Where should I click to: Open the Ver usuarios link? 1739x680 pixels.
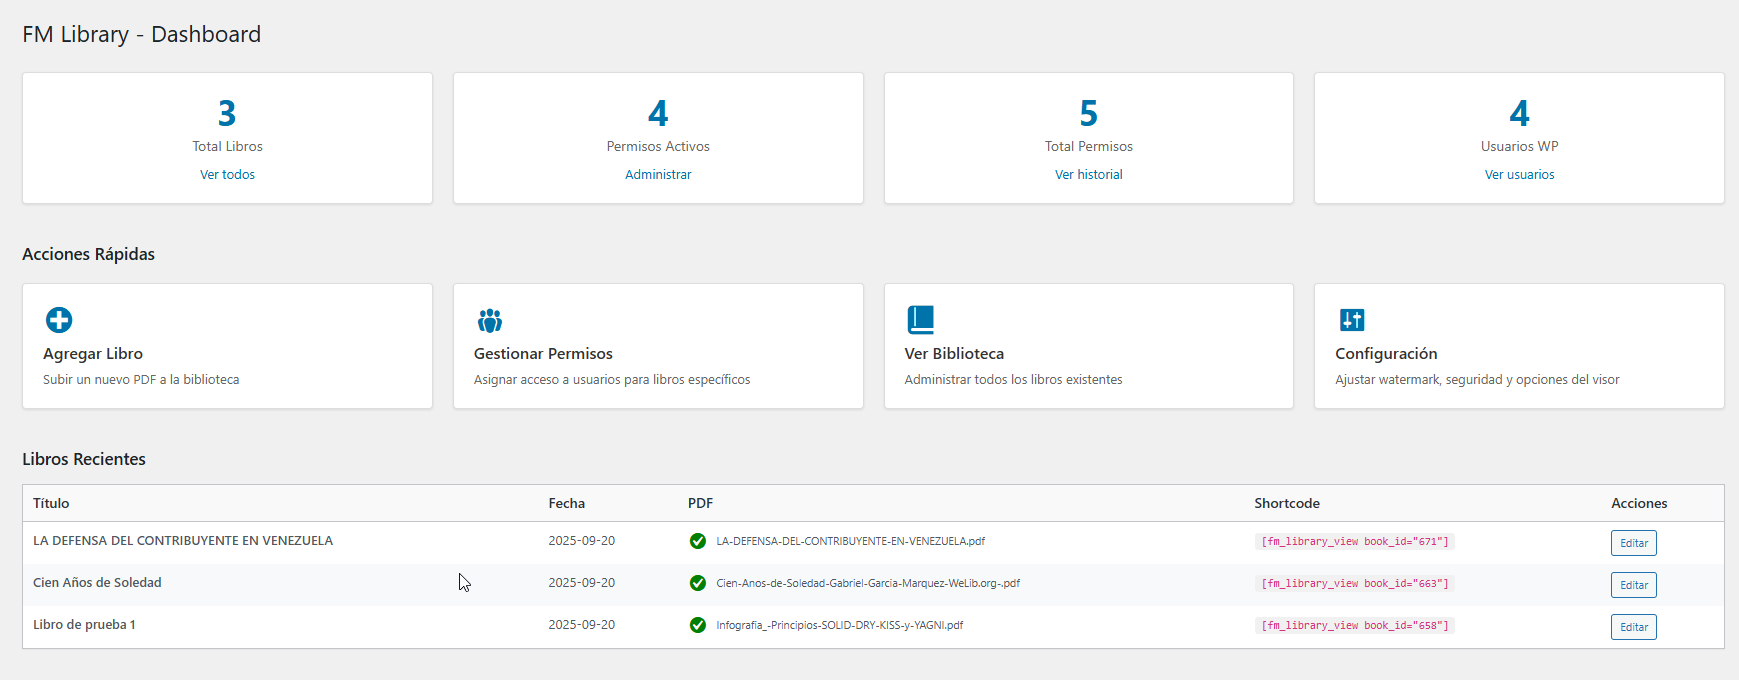(x=1519, y=174)
